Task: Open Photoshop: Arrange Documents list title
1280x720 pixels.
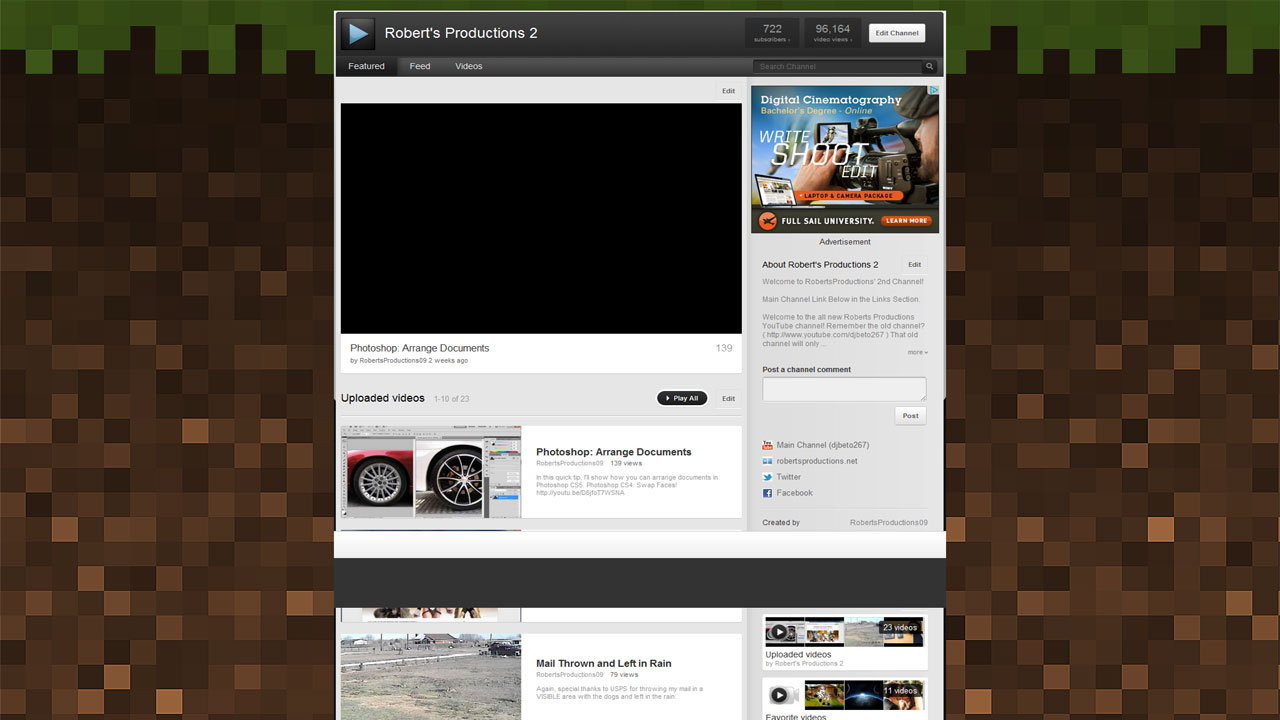Action: 613,452
